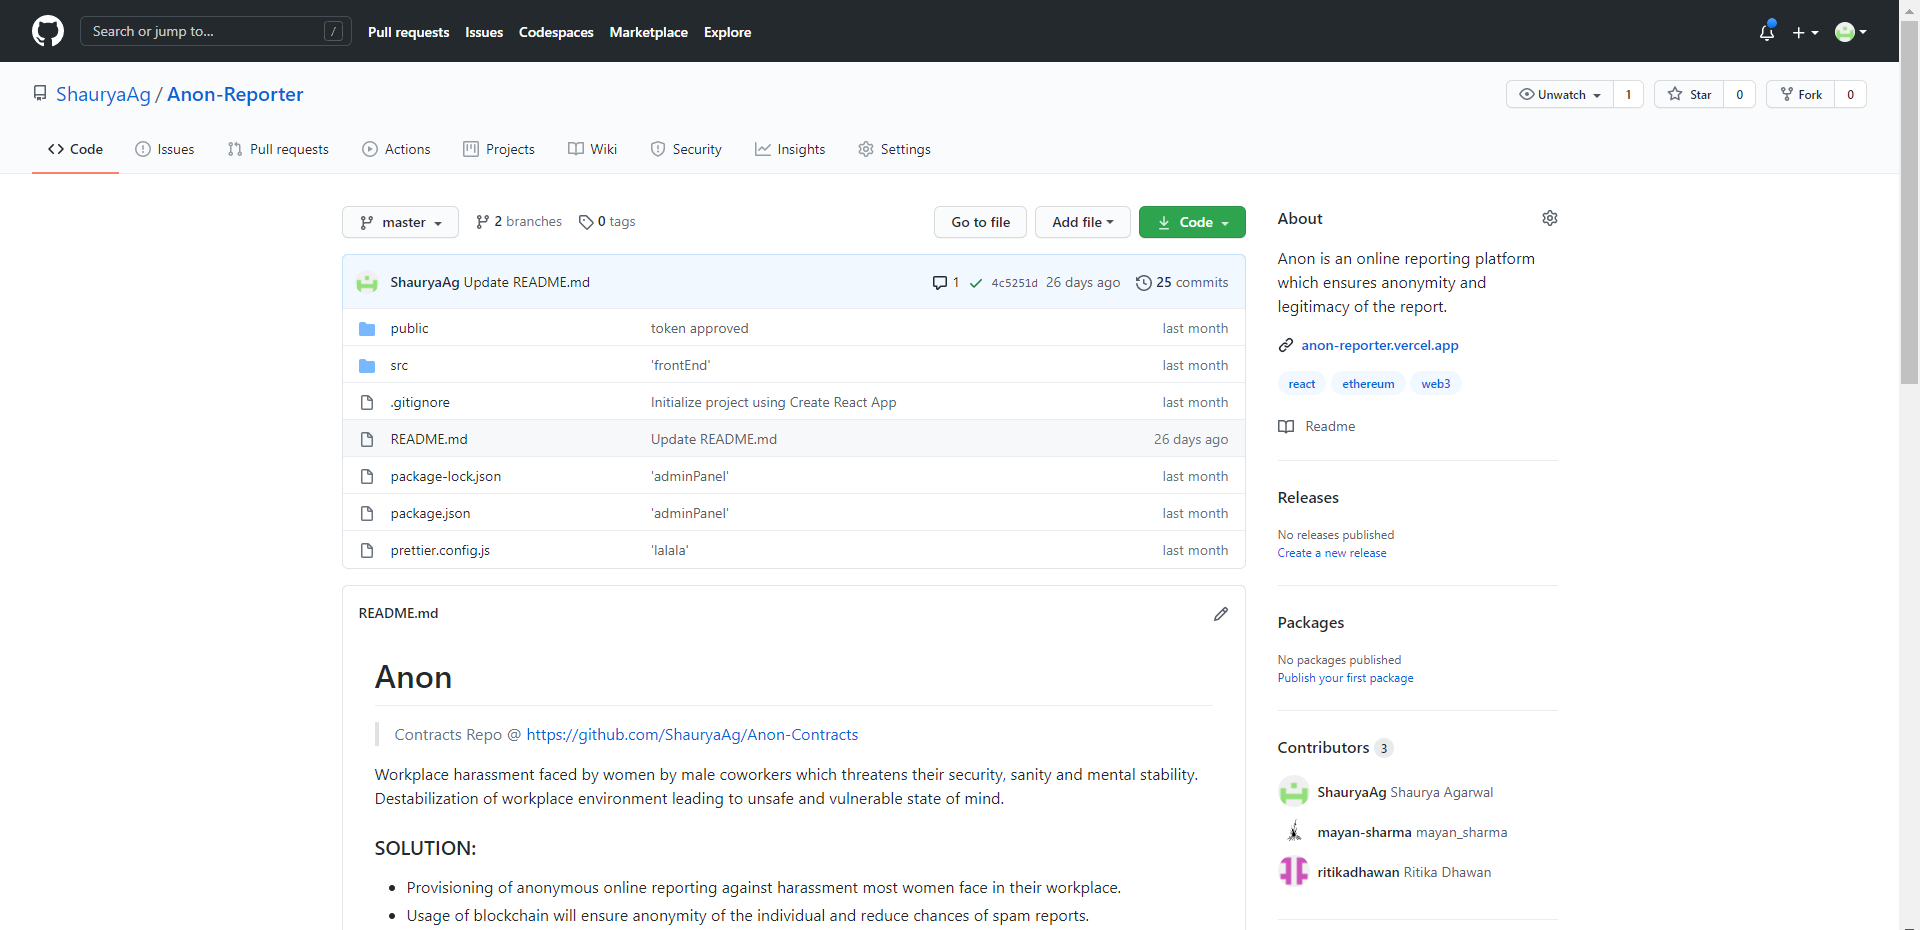
Task: Click Create a new release
Action: [x=1332, y=553]
